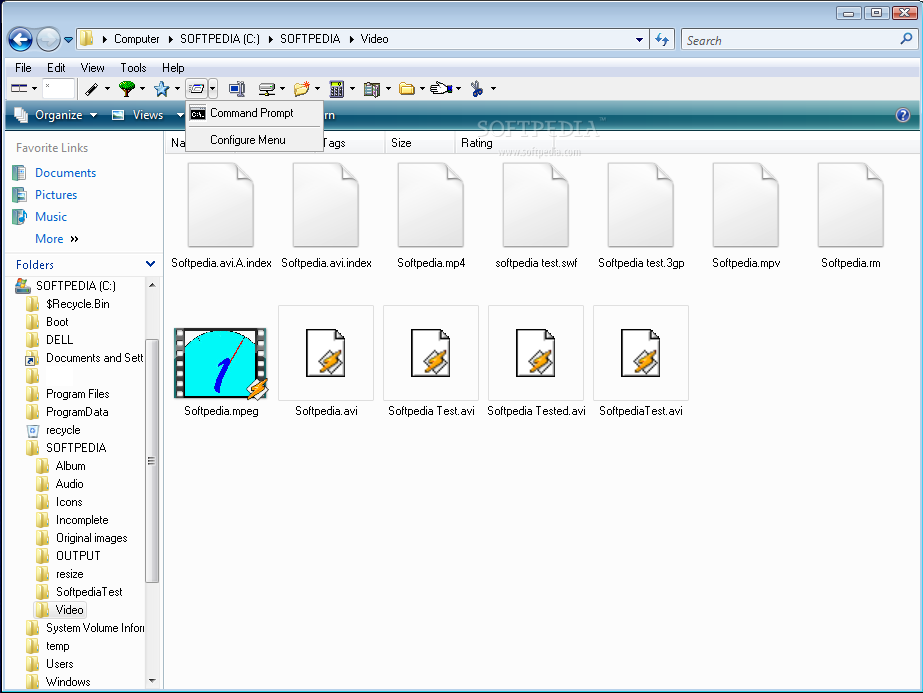
Task: Click the Forward navigation arrow
Action: [48, 39]
